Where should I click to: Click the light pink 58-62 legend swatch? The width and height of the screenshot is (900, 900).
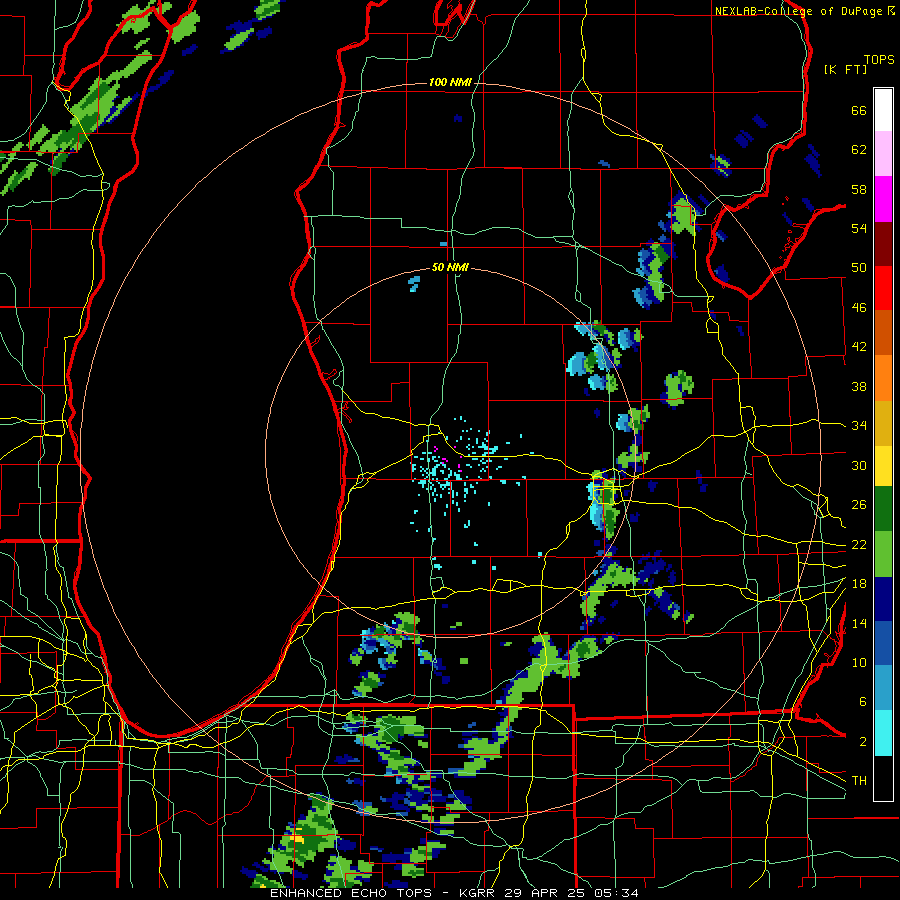pos(883,153)
